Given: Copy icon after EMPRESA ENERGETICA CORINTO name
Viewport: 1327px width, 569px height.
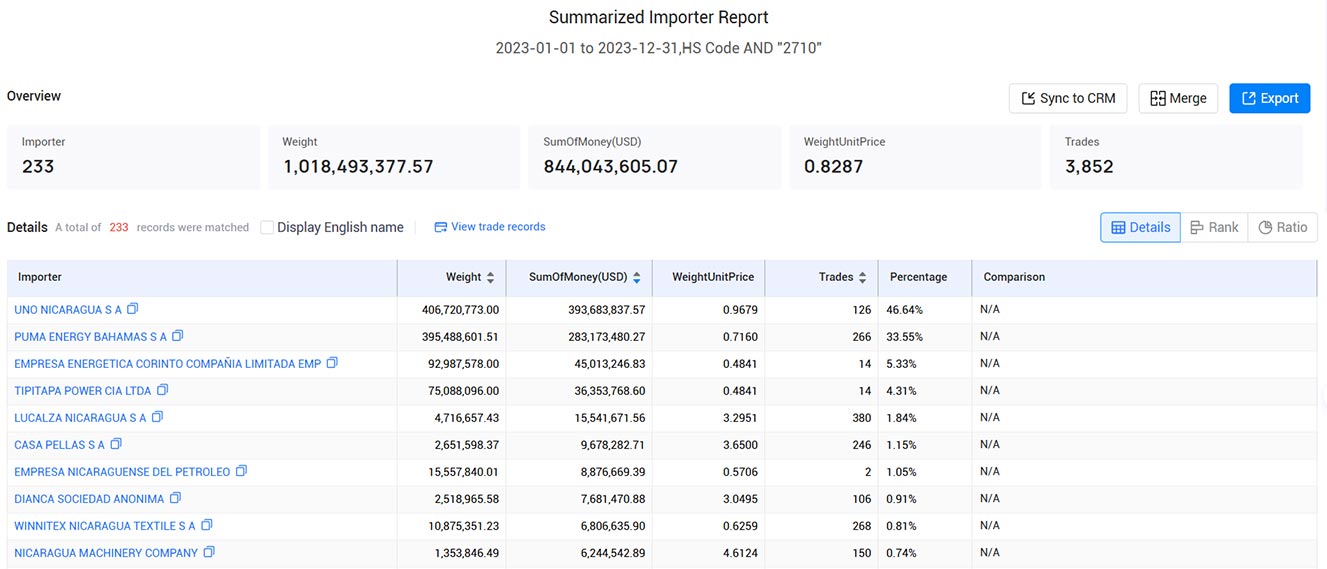Looking at the screenshot, I should 333,363.
